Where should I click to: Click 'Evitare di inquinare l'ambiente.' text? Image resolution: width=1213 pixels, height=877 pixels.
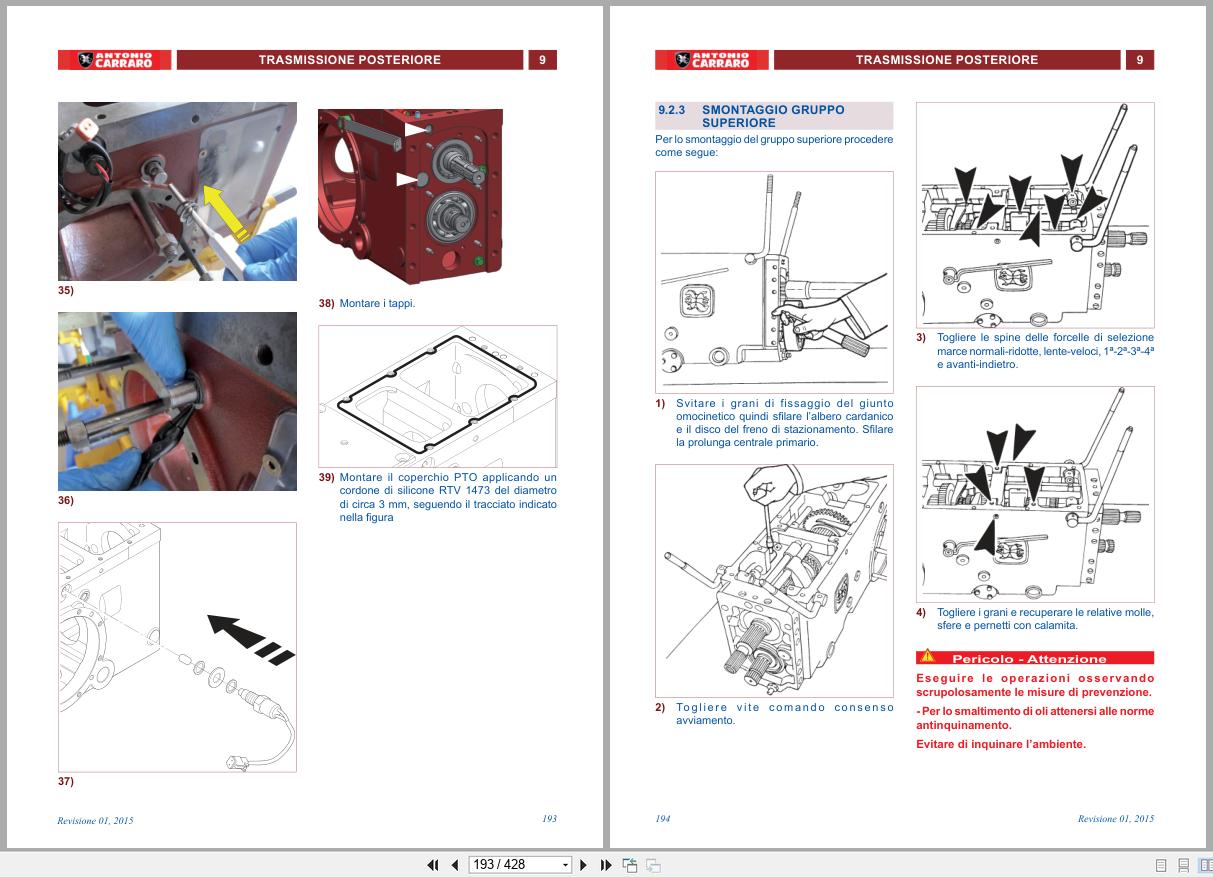pos(1001,744)
